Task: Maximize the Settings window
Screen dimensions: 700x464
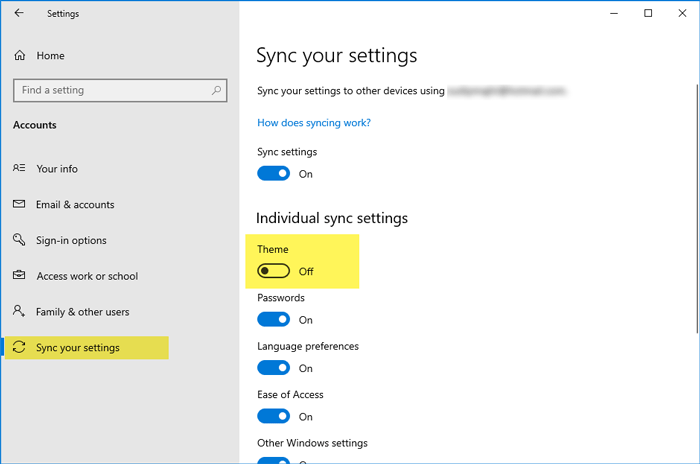Action: [x=648, y=13]
